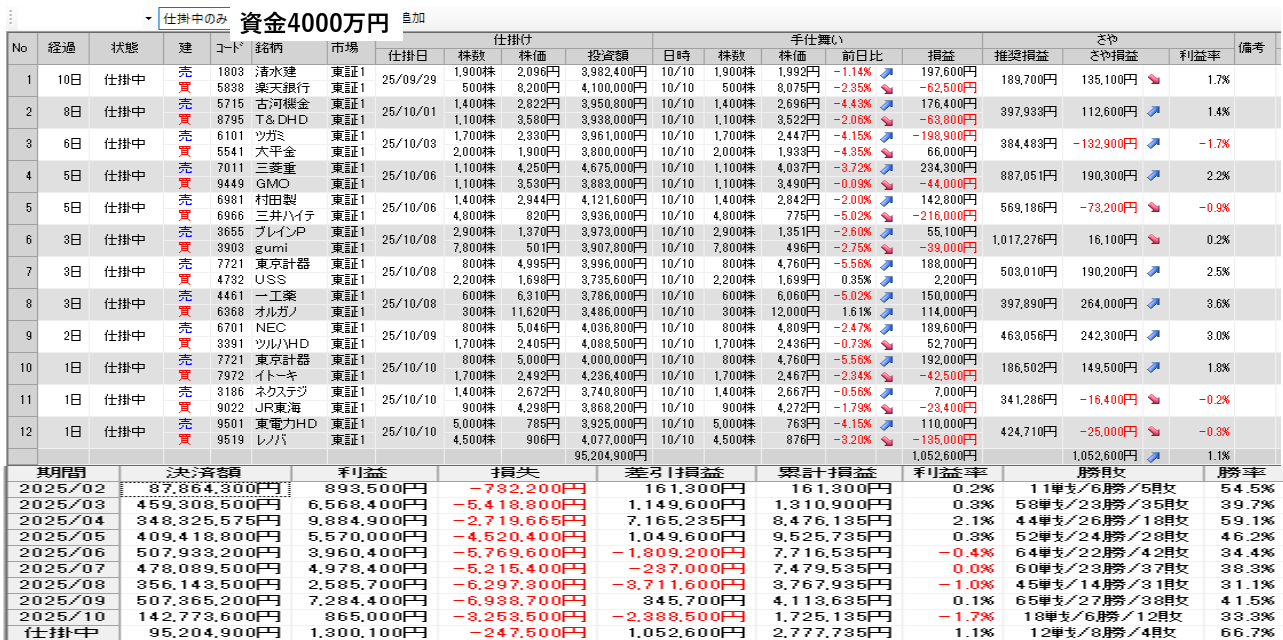Screen dimensions: 1283x640
Task: Open the blank dropdown arrow in top toolbar
Action: tap(148, 19)
